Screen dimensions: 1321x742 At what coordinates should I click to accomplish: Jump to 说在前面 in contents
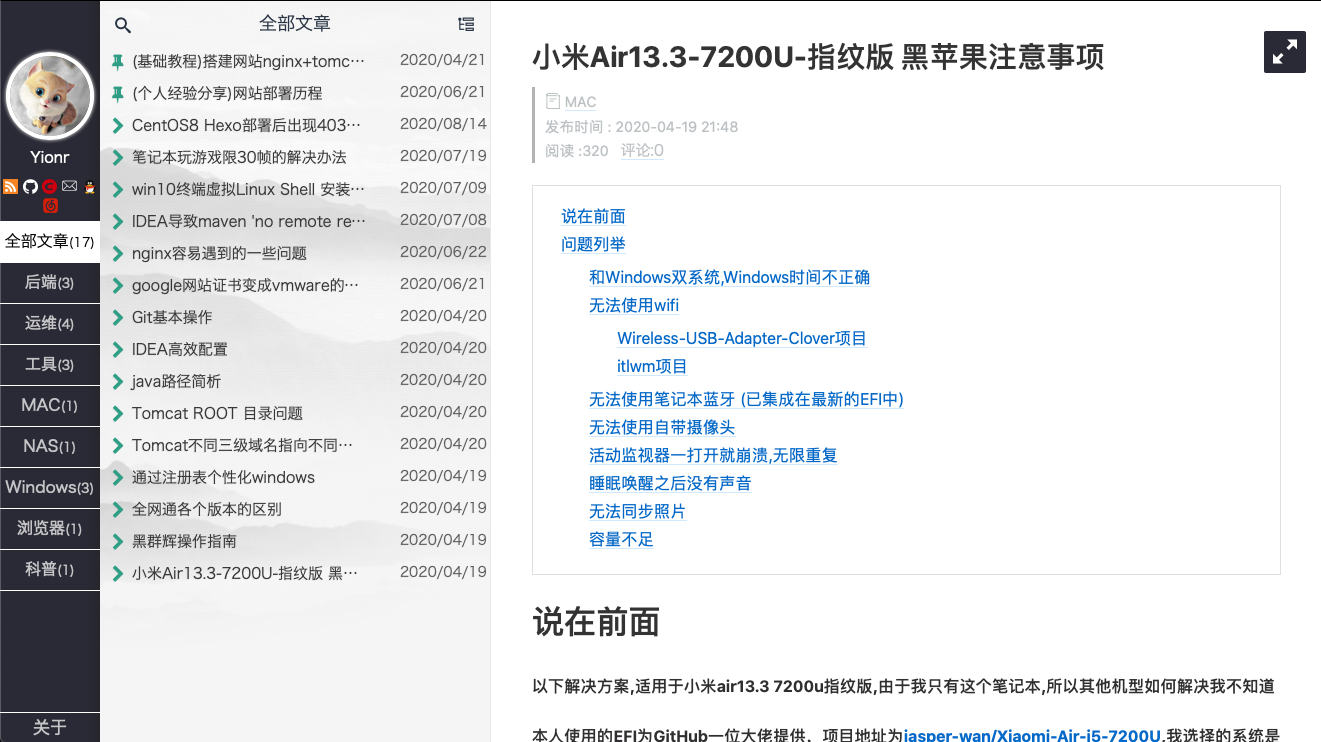593,216
